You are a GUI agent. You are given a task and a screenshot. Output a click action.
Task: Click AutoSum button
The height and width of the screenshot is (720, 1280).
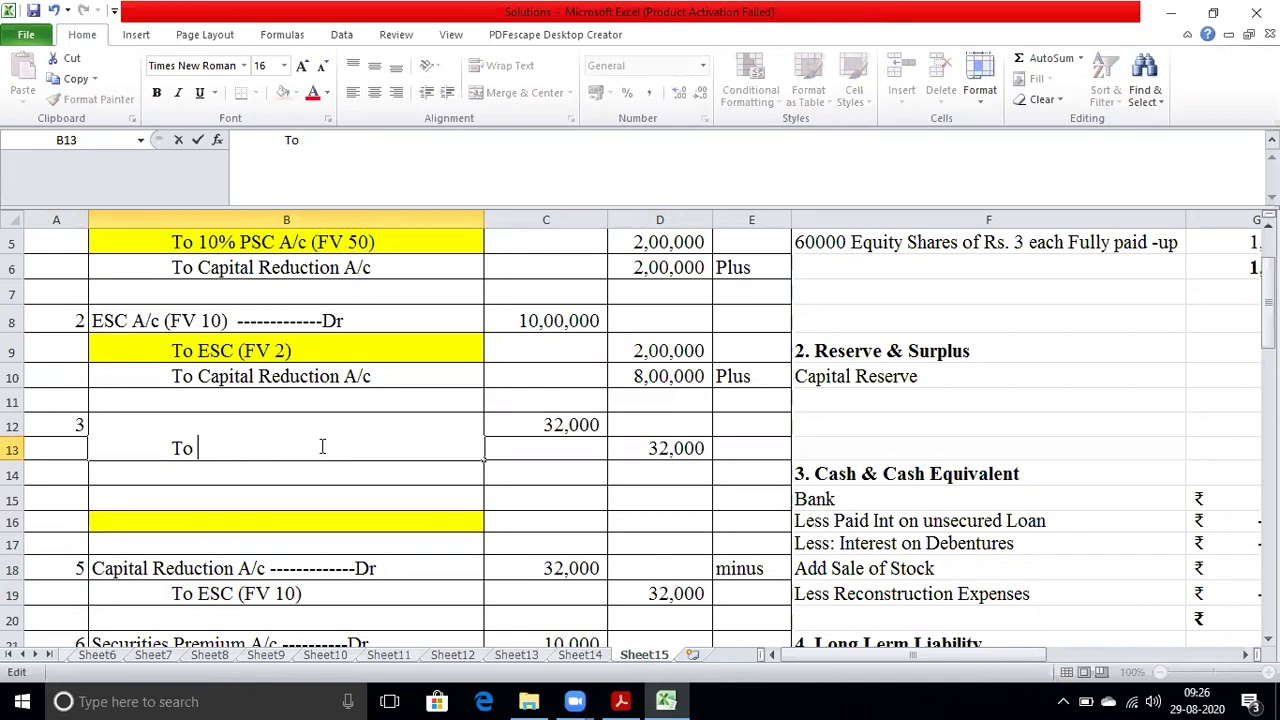click(x=1043, y=58)
